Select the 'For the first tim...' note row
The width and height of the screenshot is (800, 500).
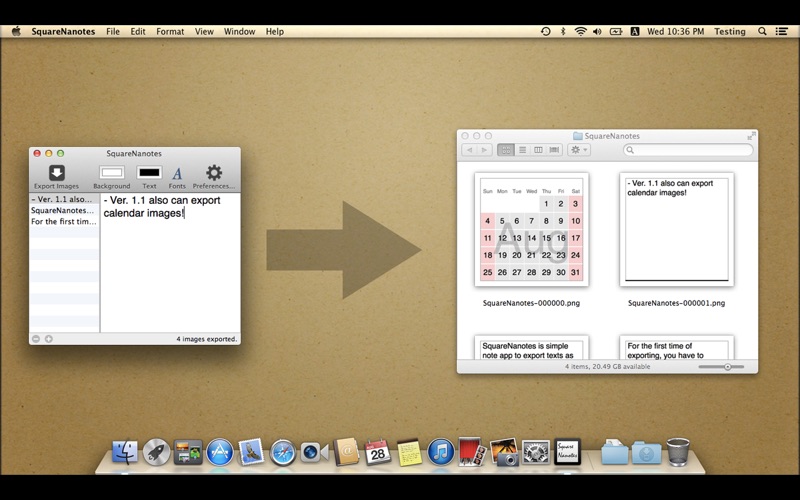[x=64, y=221]
